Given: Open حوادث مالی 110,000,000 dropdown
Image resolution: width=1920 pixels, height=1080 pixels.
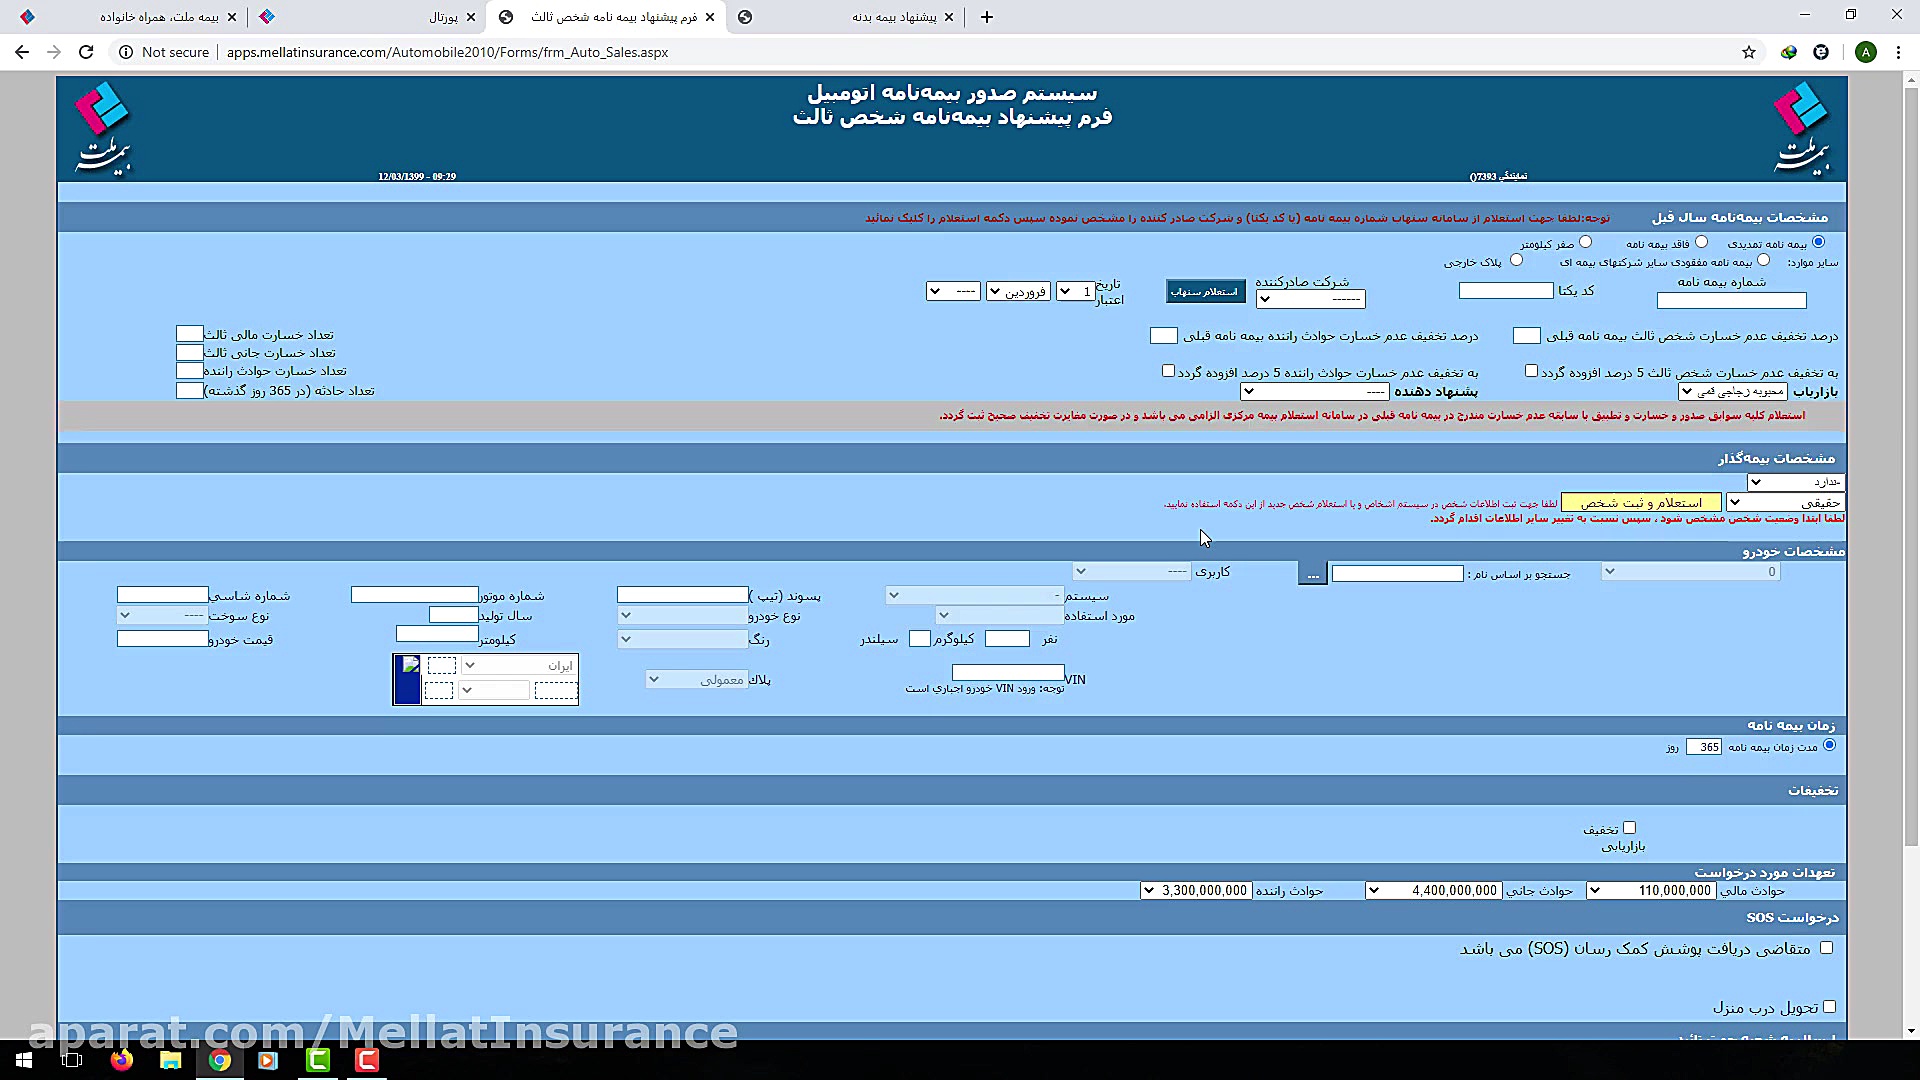Looking at the screenshot, I should [x=1651, y=890].
